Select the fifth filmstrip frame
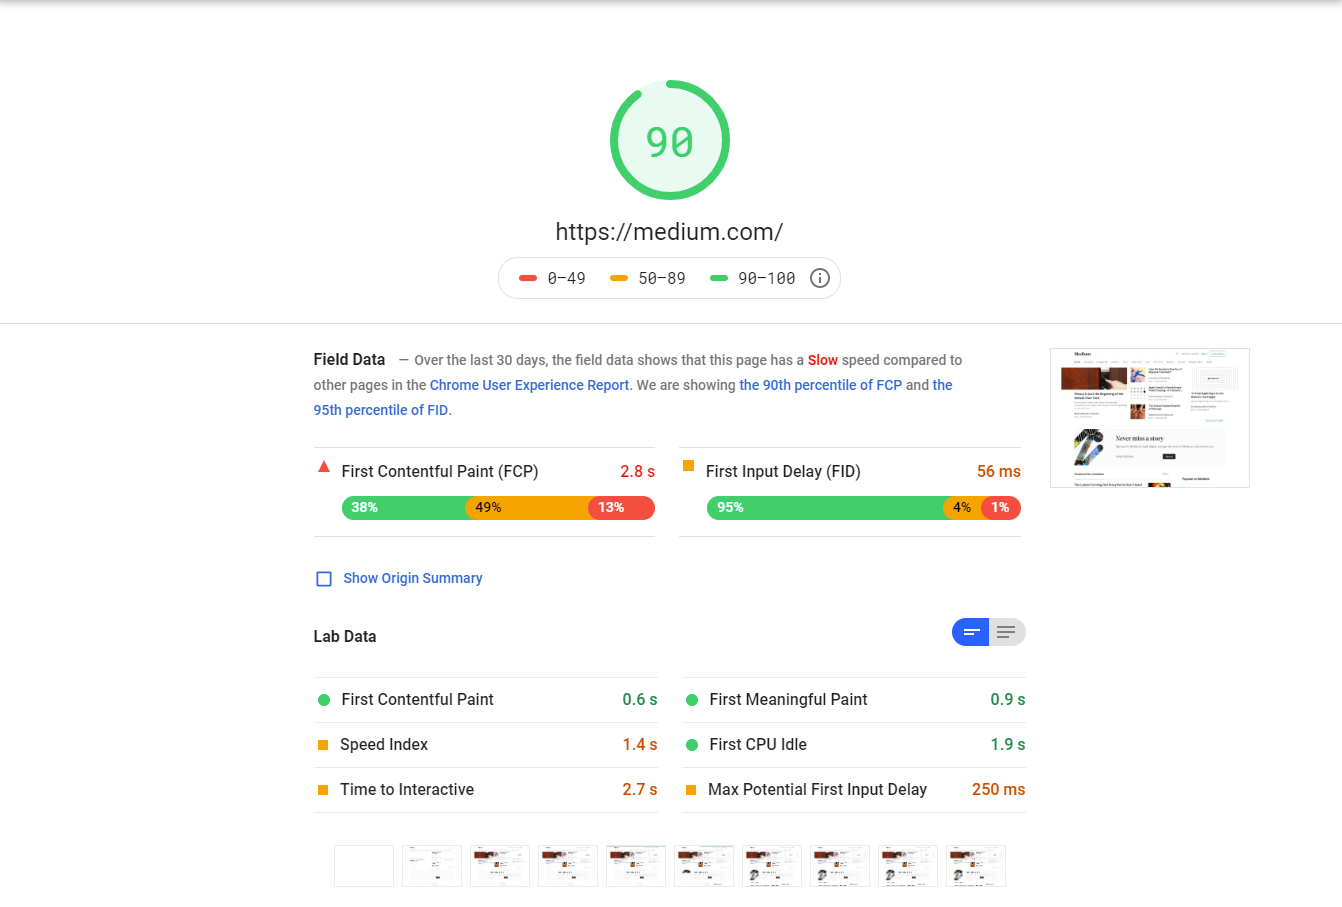 point(636,866)
